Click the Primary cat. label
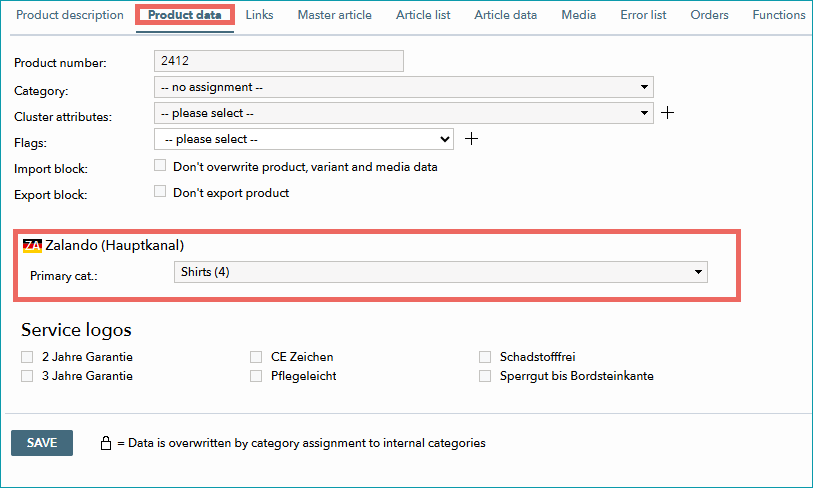Image resolution: width=813 pixels, height=488 pixels. click(64, 276)
